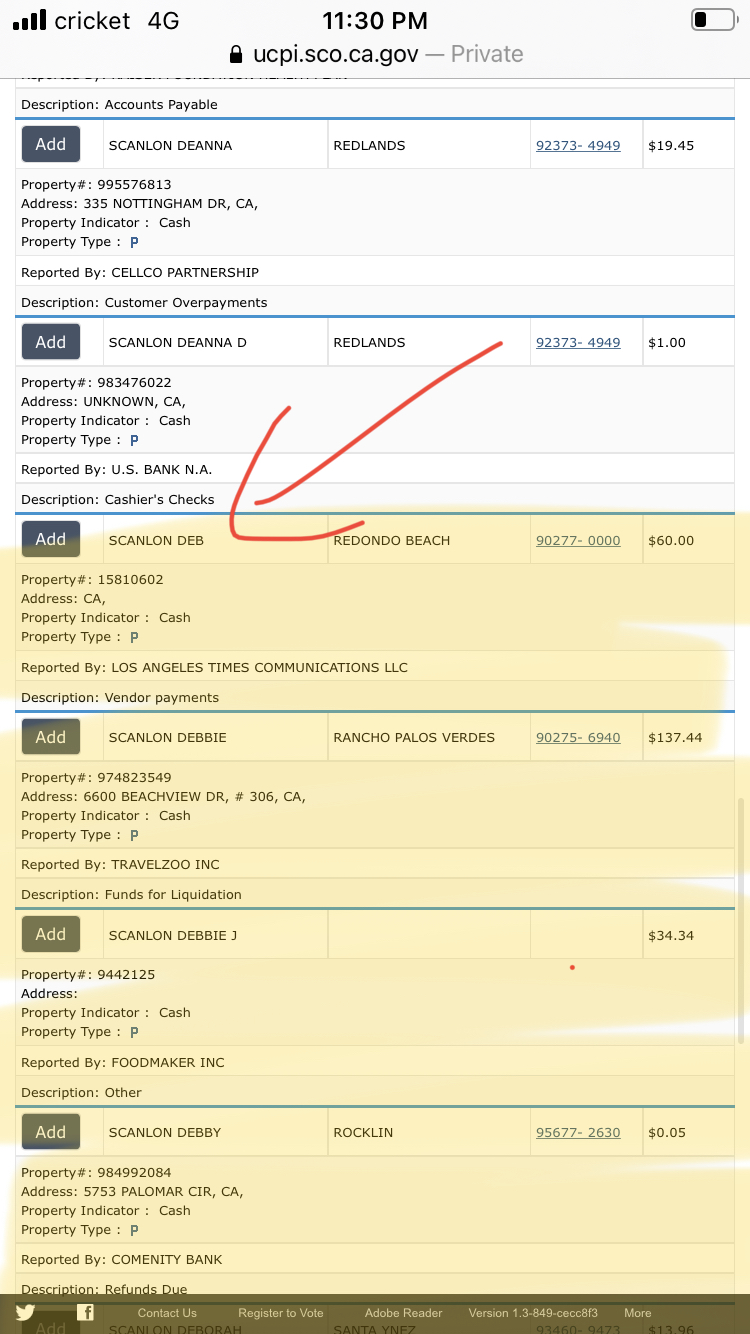Select the amount $137.44
The image size is (750, 1334).
coord(675,737)
